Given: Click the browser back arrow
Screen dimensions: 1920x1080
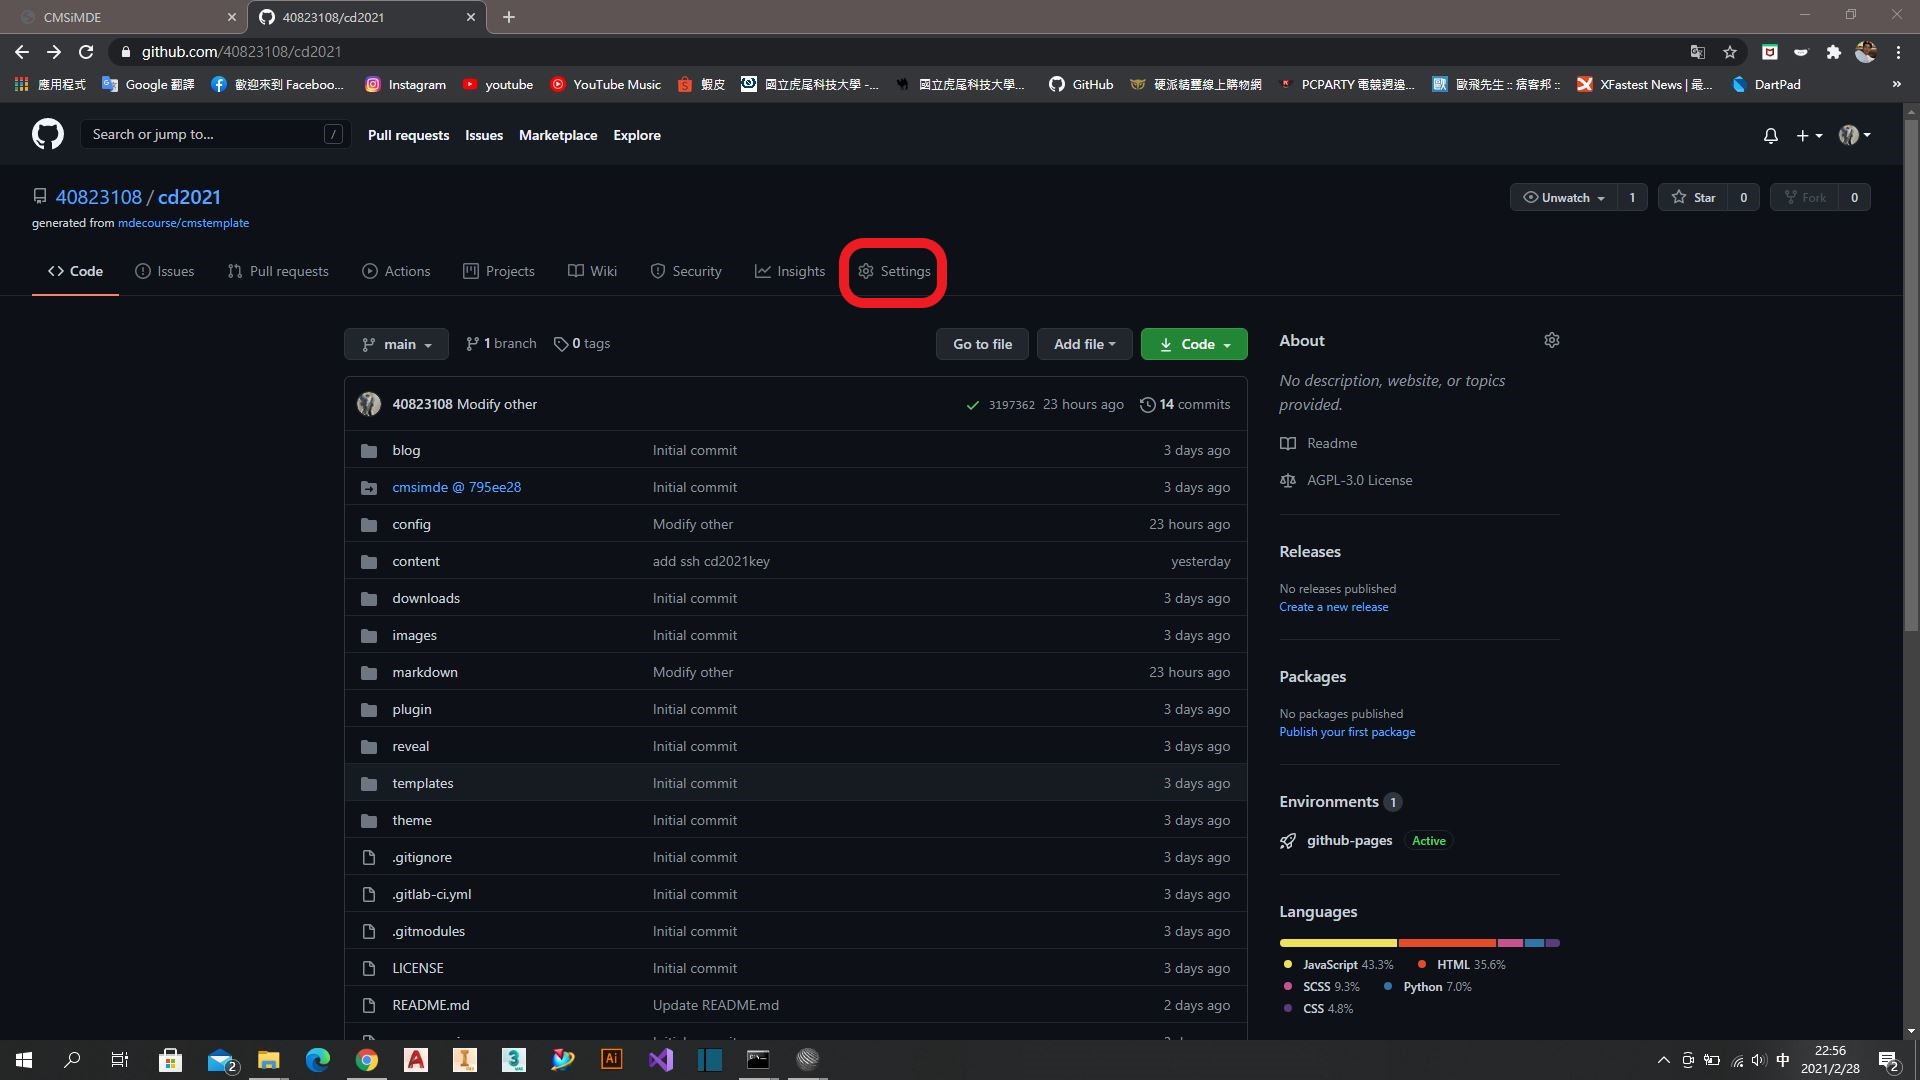Looking at the screenshot, I should pos(22,52).
